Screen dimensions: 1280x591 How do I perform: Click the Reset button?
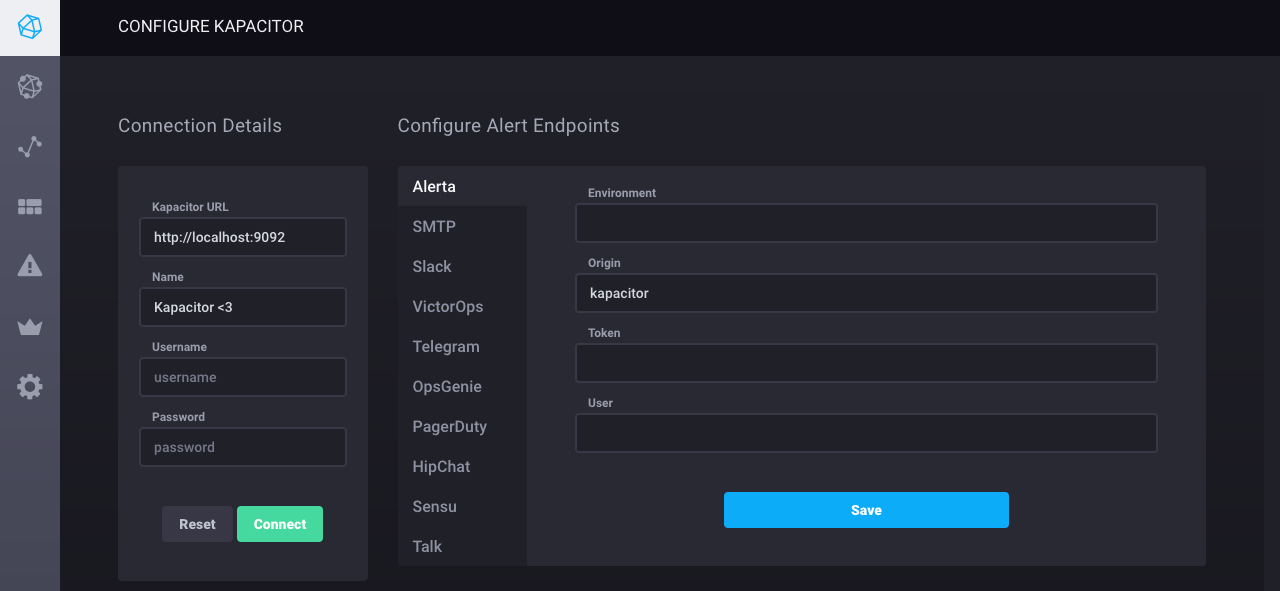197,524
